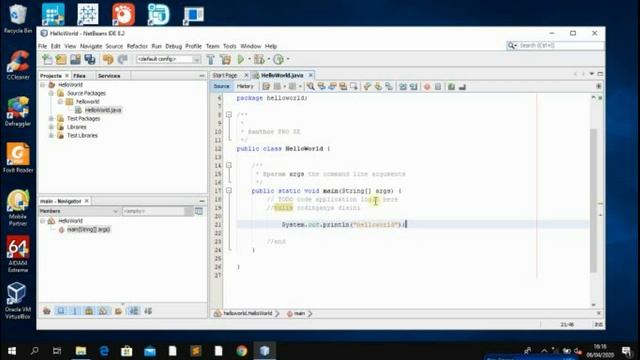Click the Uncomment editor toolbar icon
640x360 pixels.
pyautogui.click(x=462, y=87)
